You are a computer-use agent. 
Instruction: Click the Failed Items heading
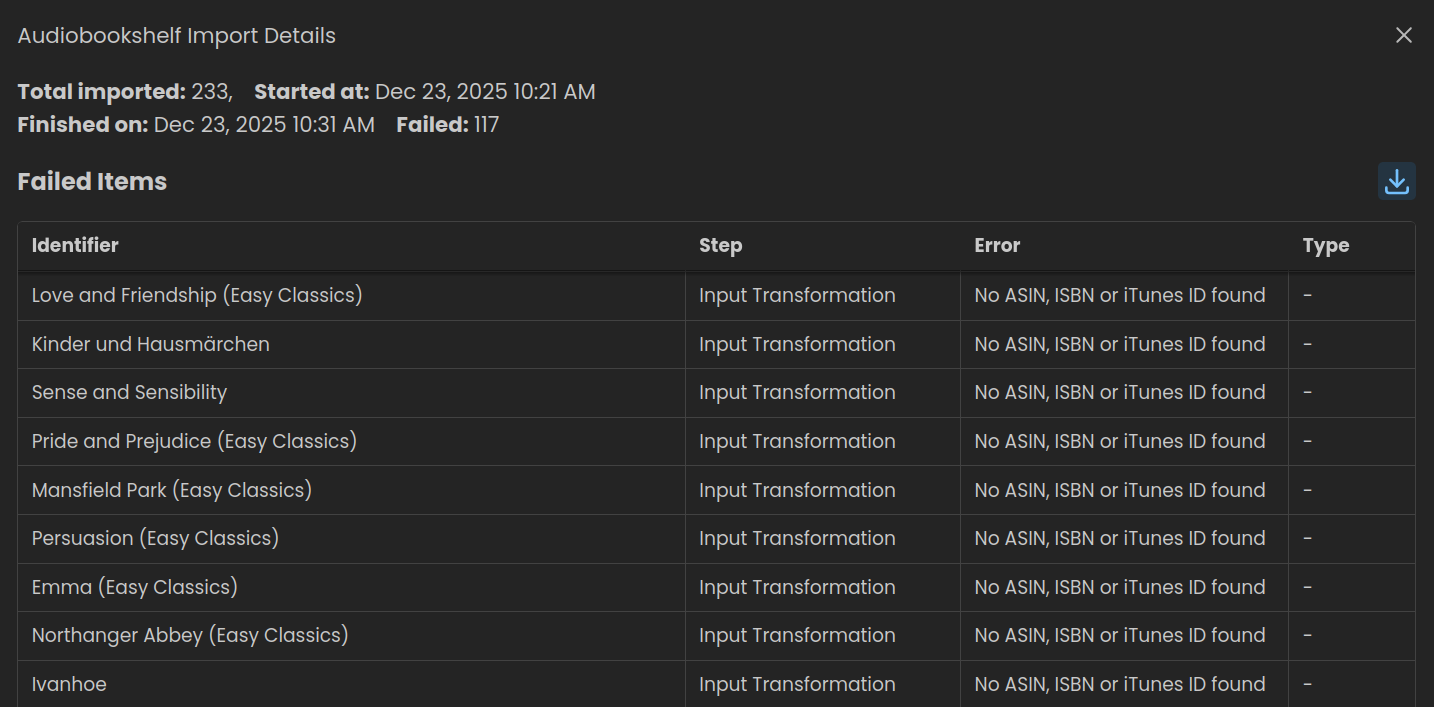[x=92, y=182]
